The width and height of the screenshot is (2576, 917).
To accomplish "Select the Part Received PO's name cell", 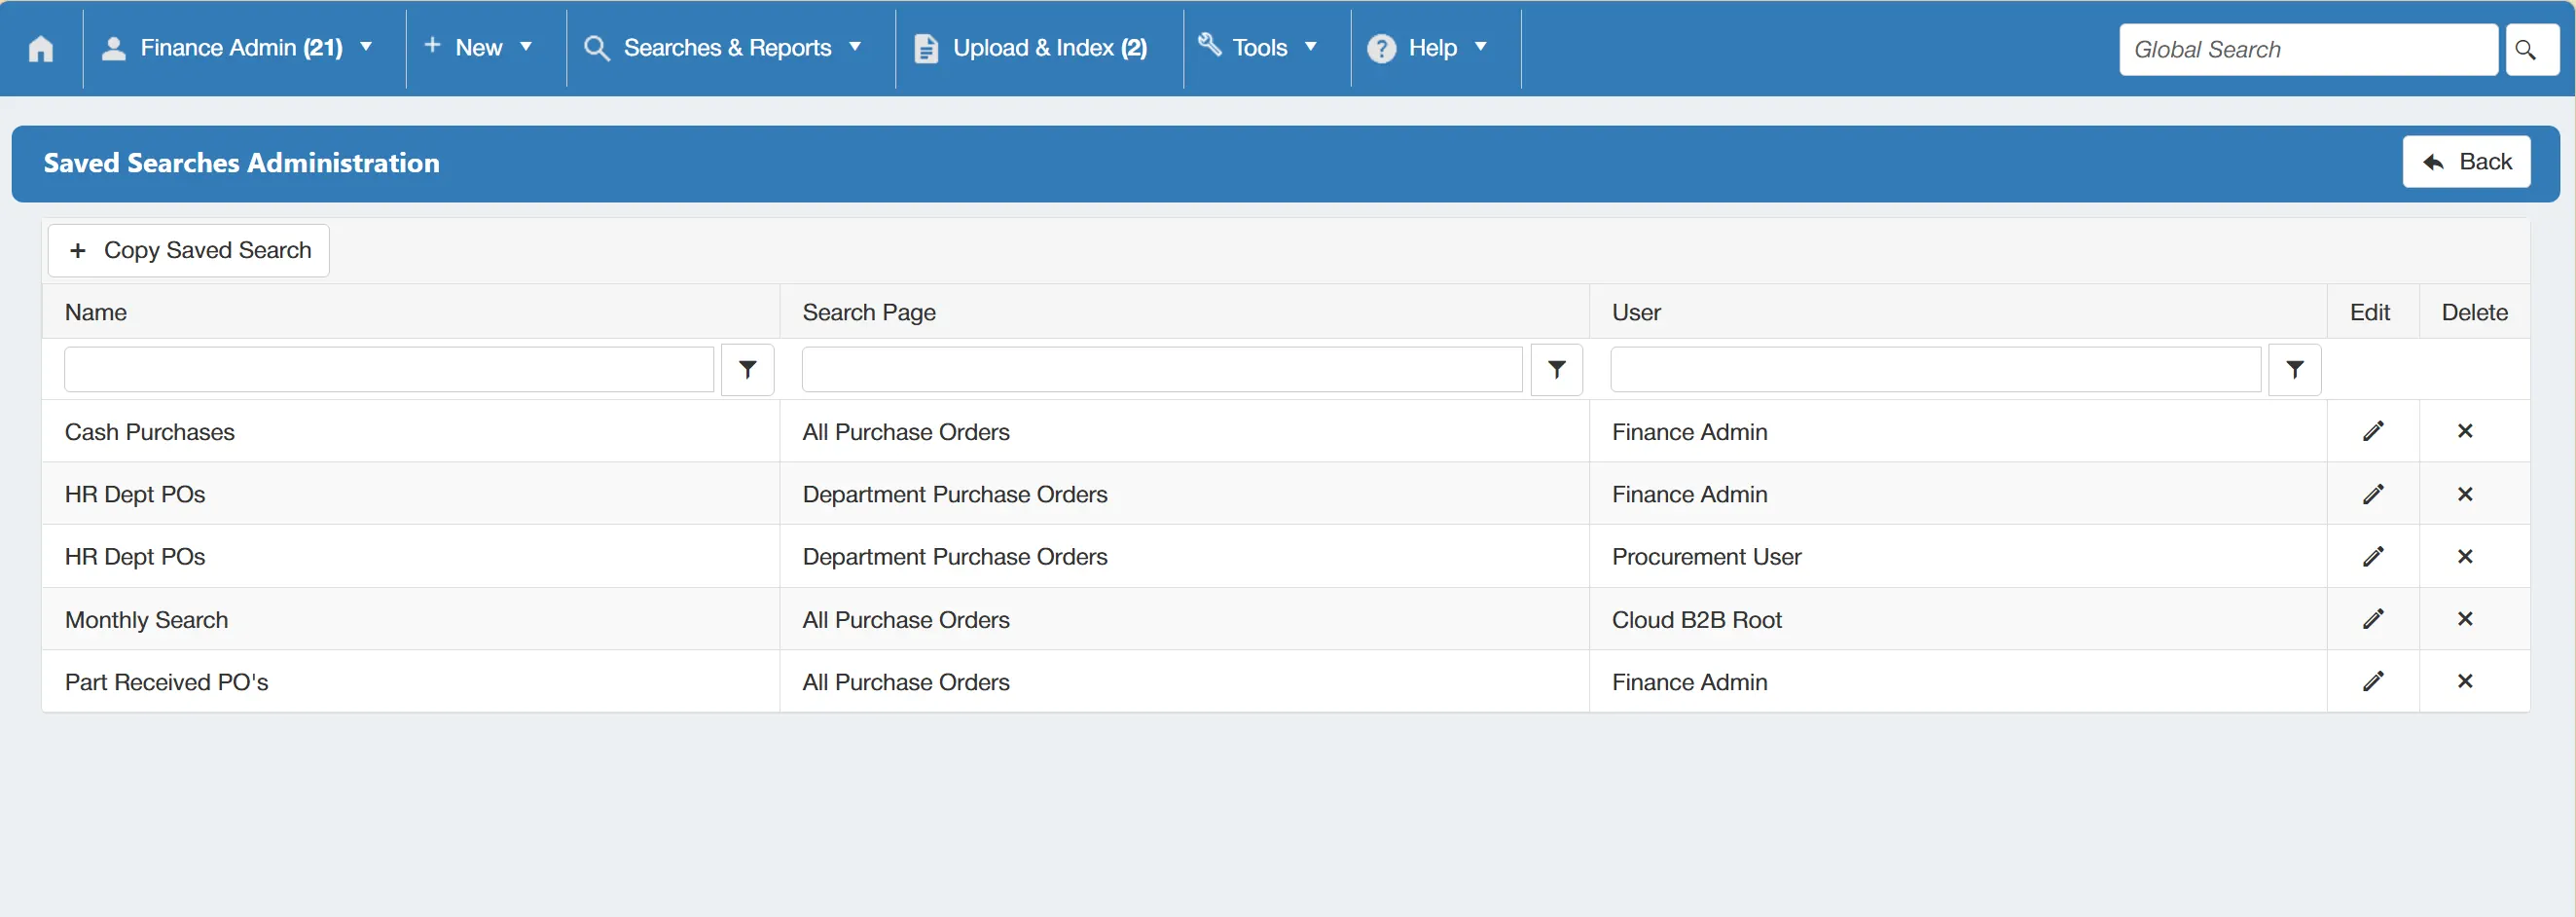I will click(x=410, y=681).
